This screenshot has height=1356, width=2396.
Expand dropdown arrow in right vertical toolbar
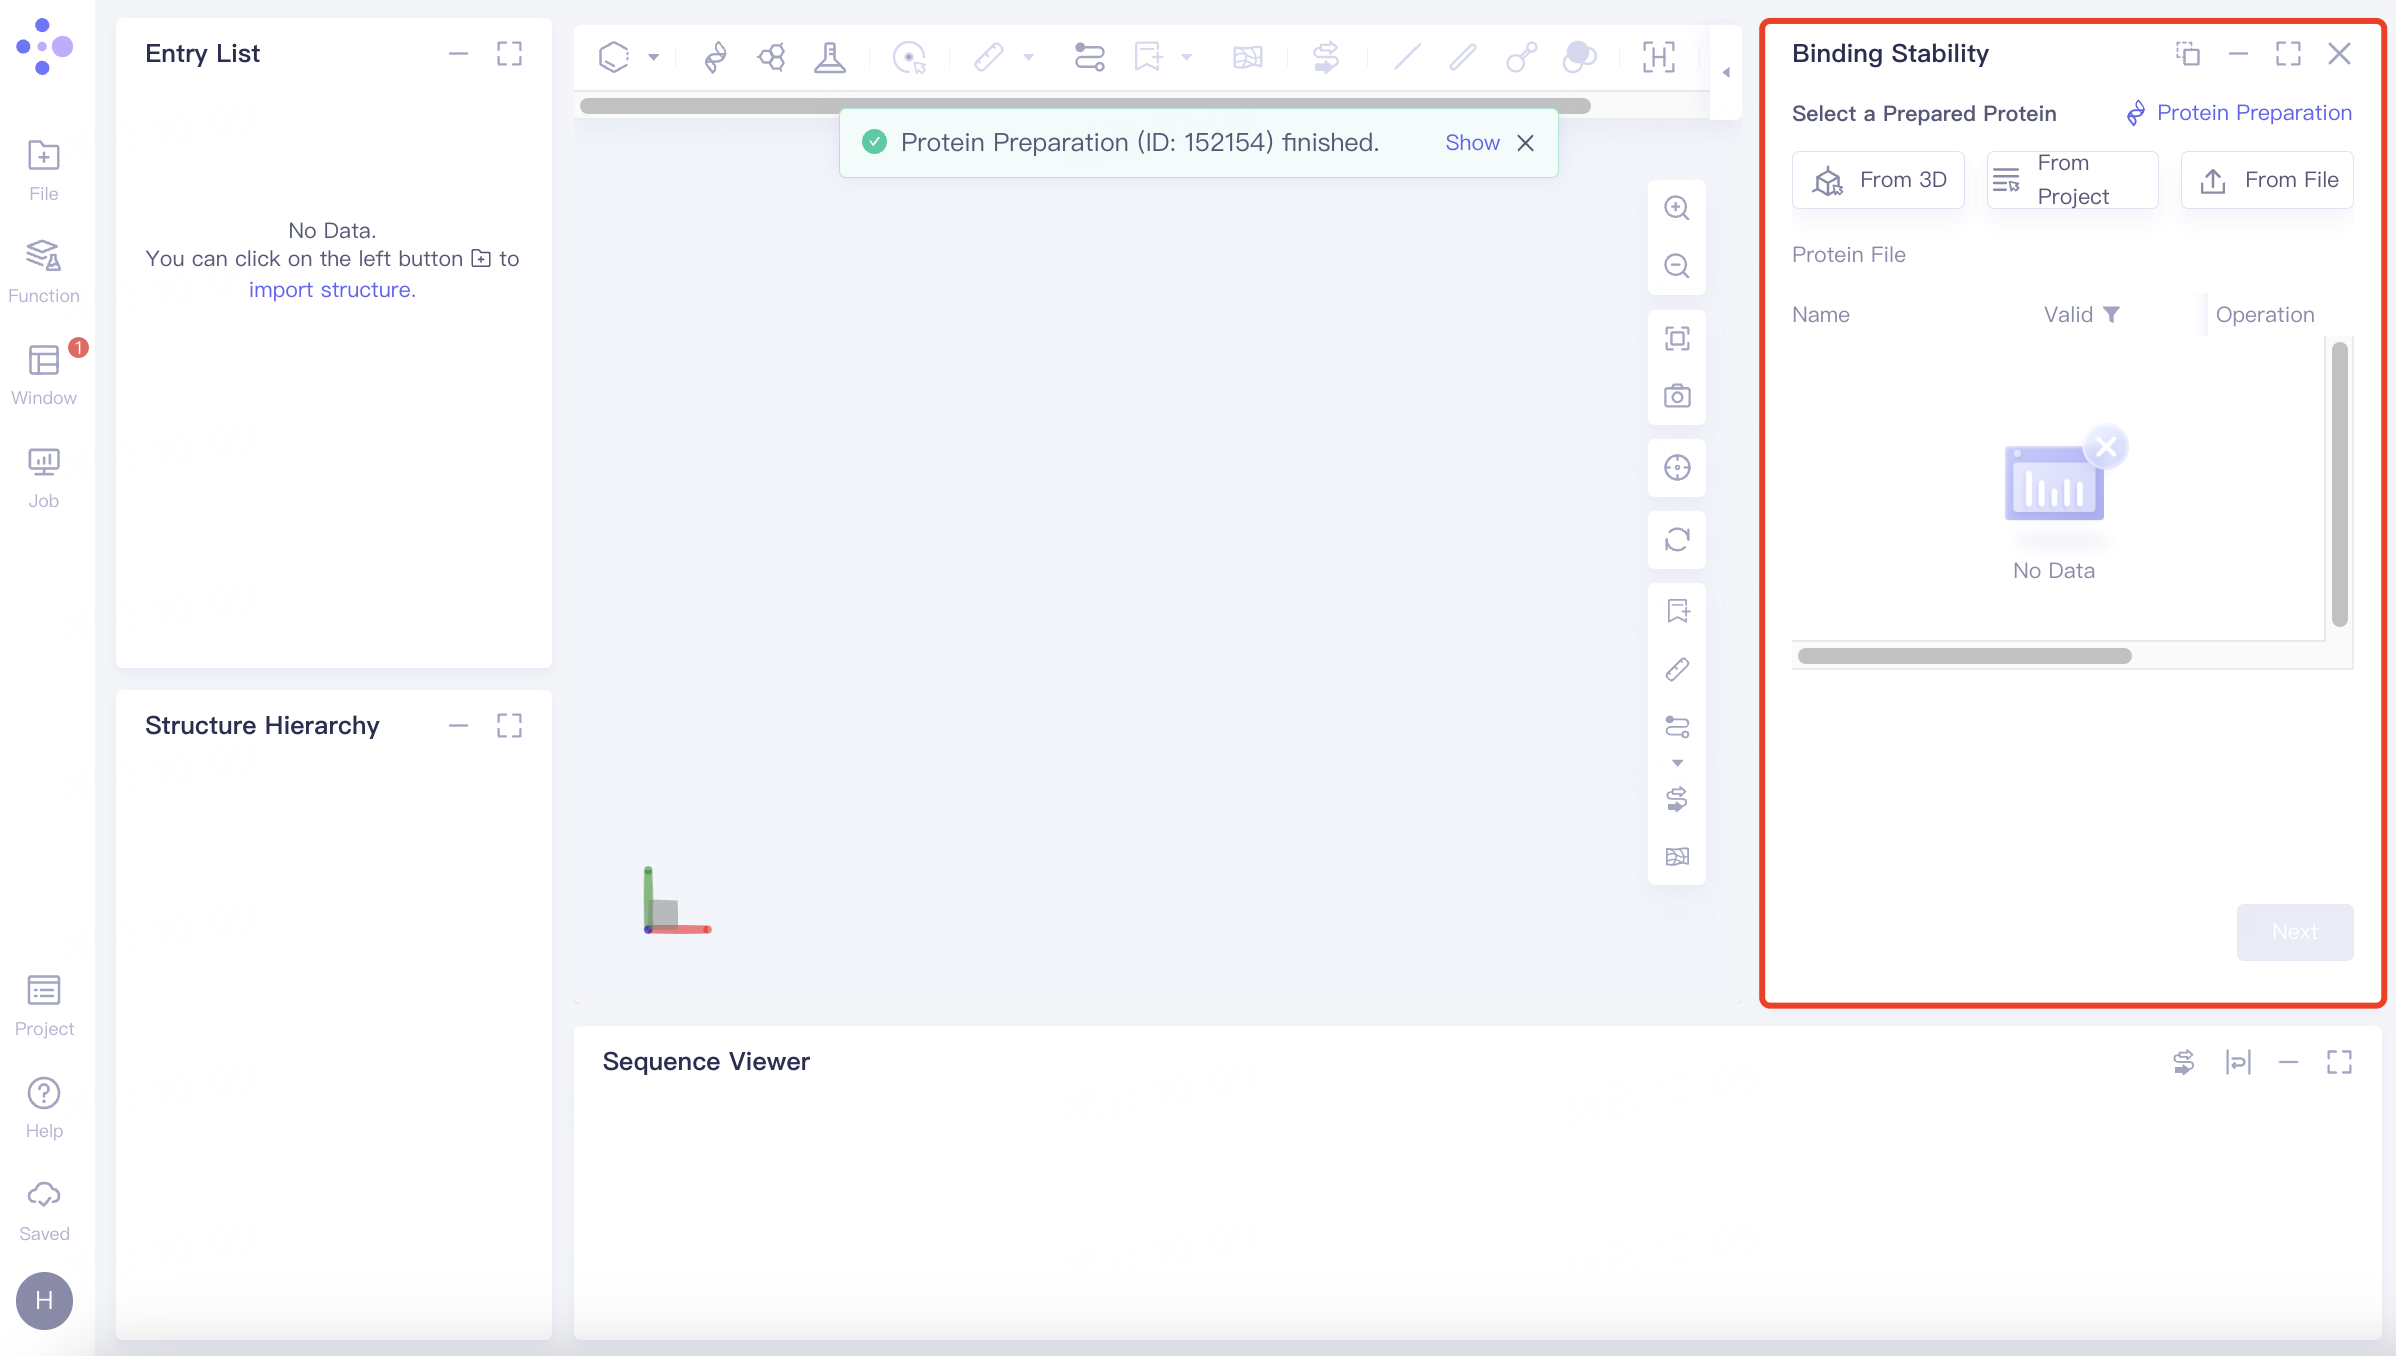pos(1677,763)
